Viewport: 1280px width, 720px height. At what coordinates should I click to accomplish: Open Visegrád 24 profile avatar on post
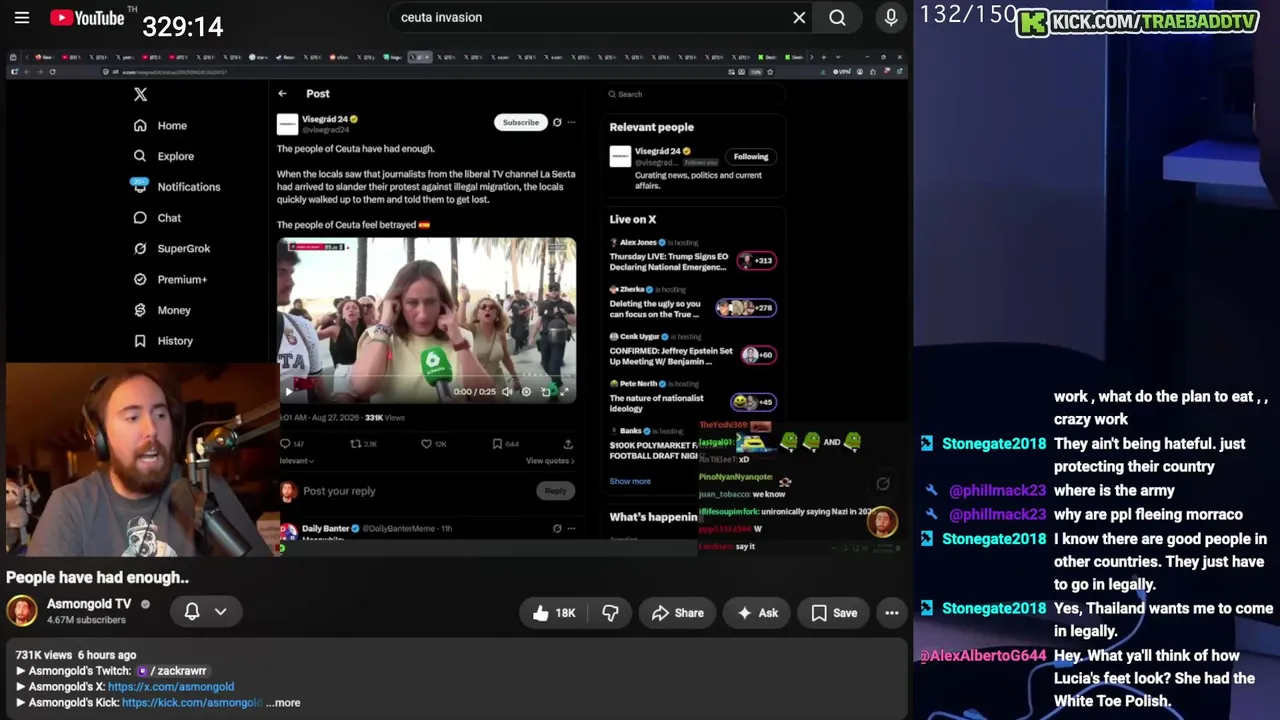click(x=287, y=124)
